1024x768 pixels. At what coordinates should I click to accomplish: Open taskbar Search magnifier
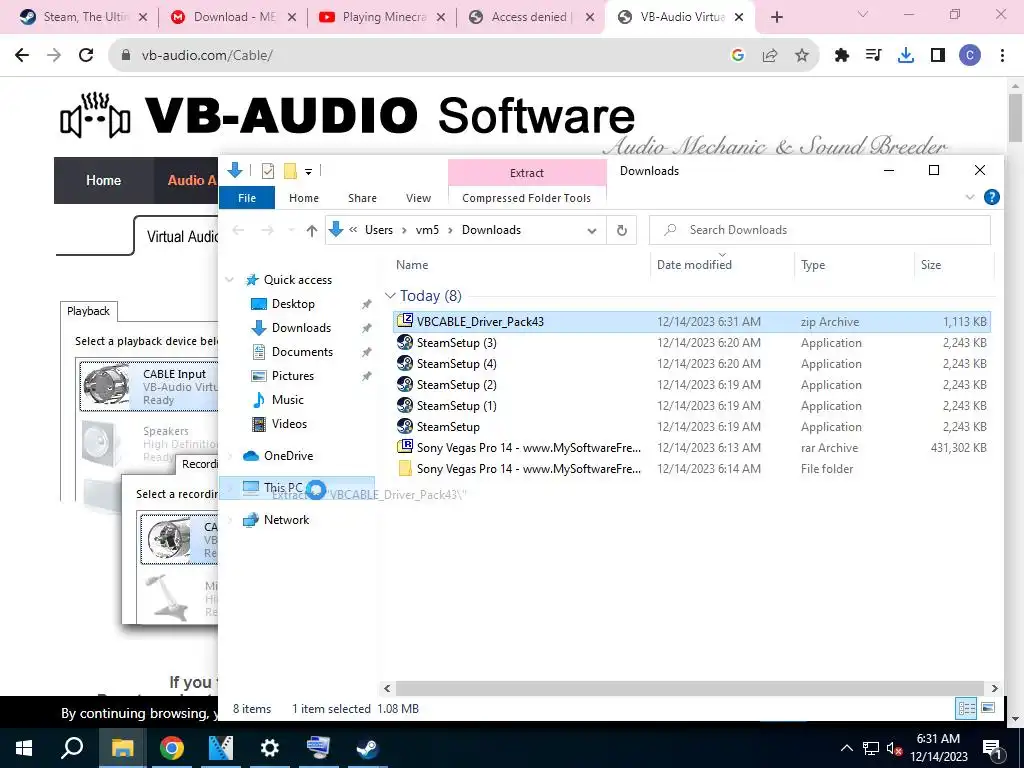tap(72, 748)
